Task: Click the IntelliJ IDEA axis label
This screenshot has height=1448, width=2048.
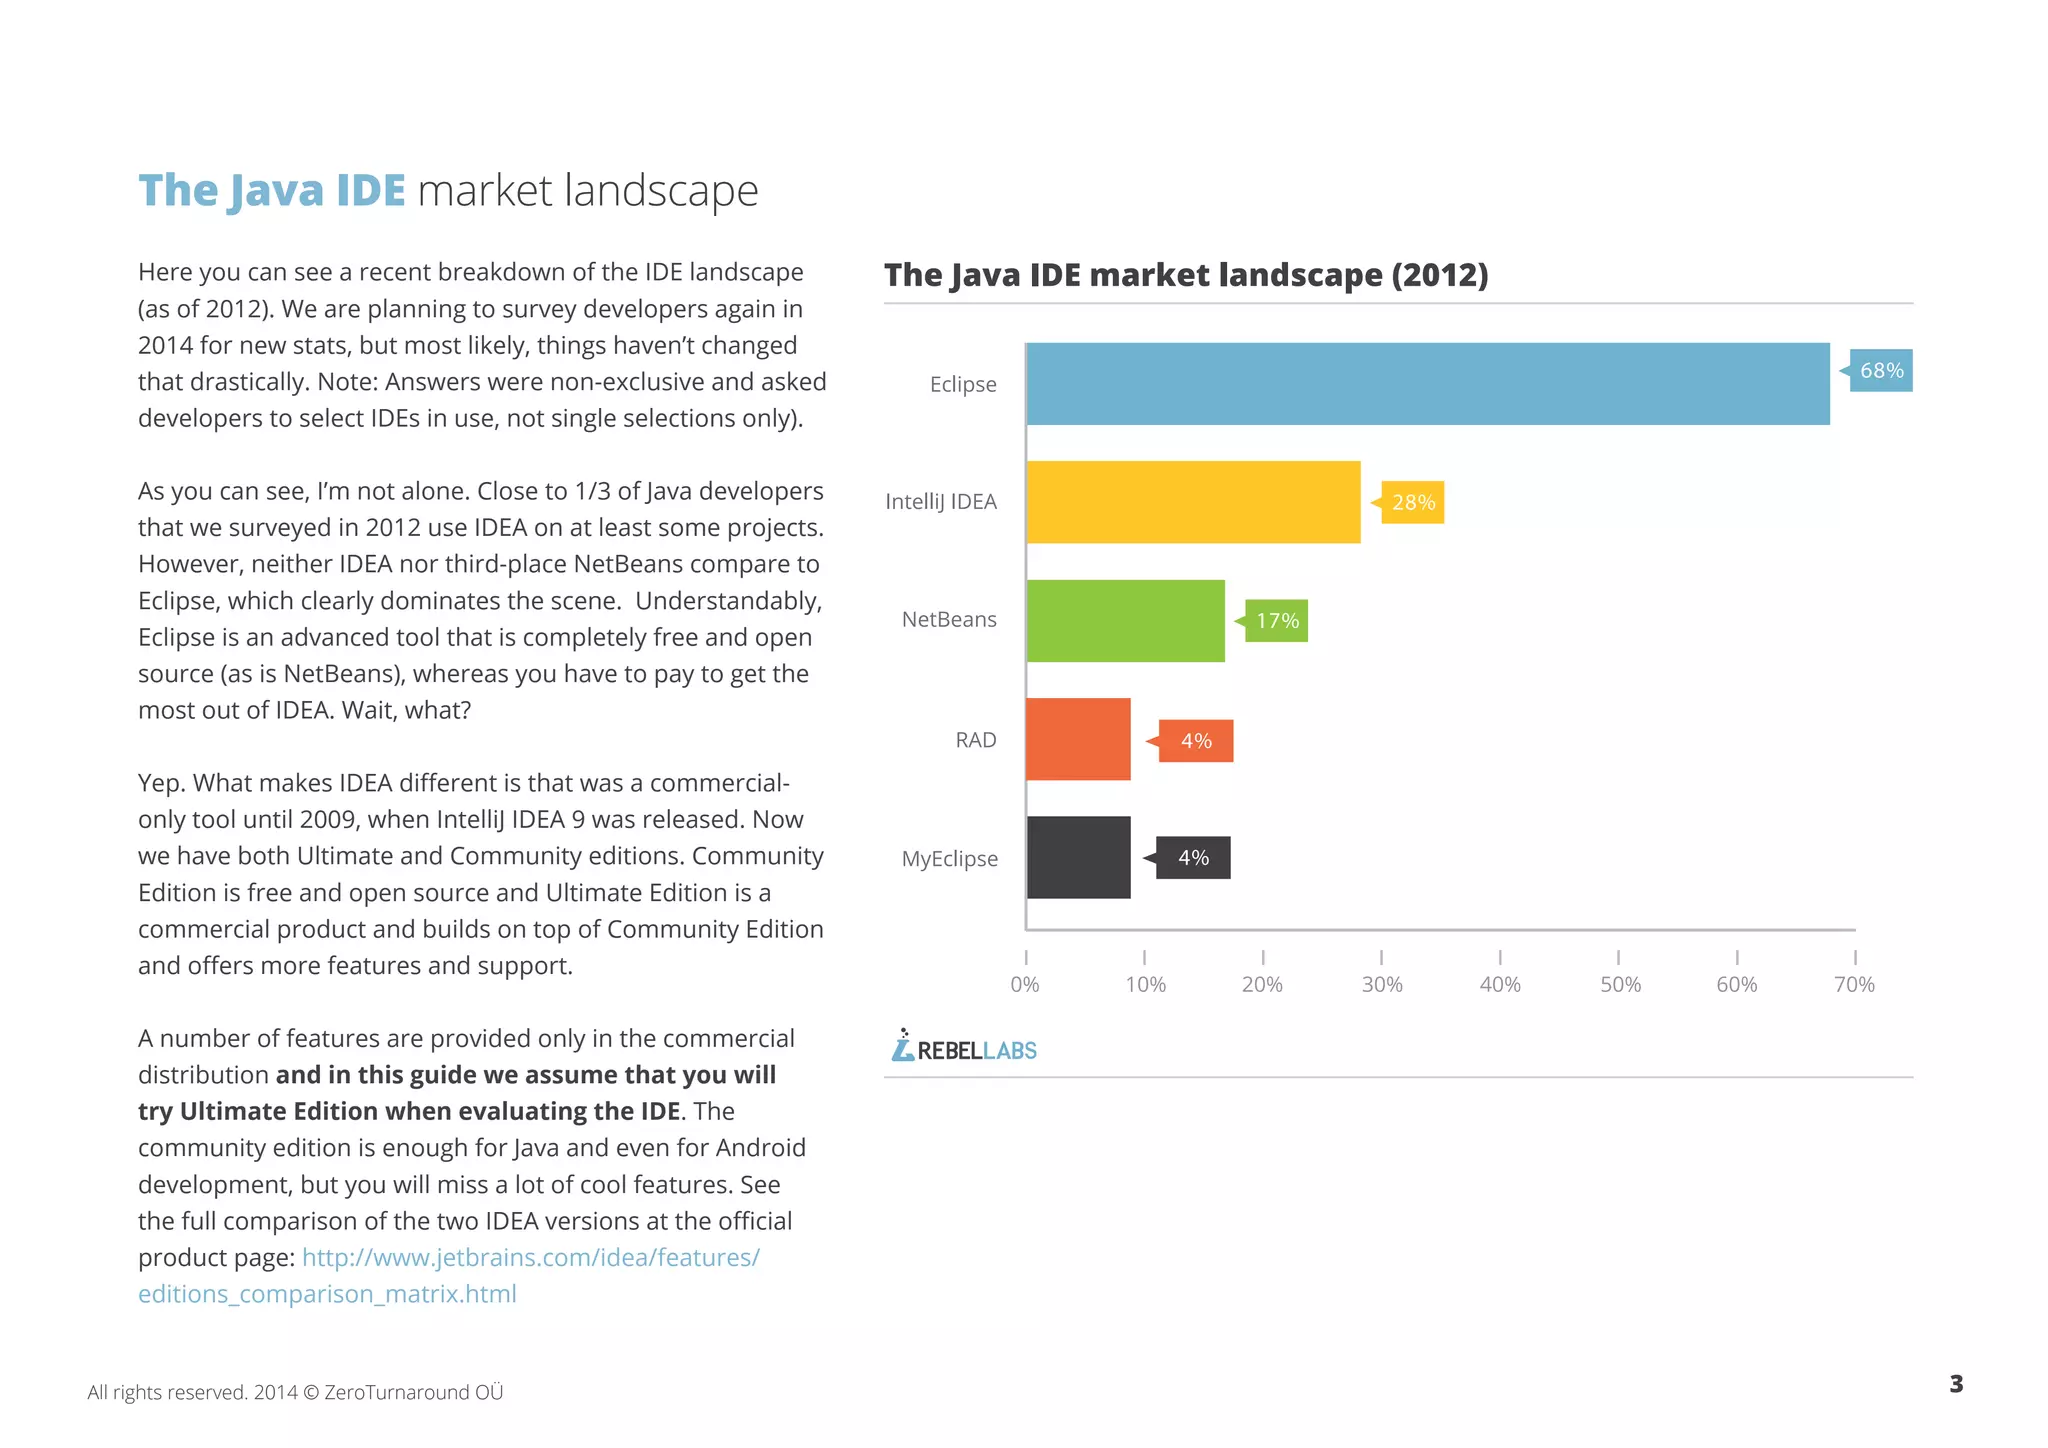Action: pos(940,501)
